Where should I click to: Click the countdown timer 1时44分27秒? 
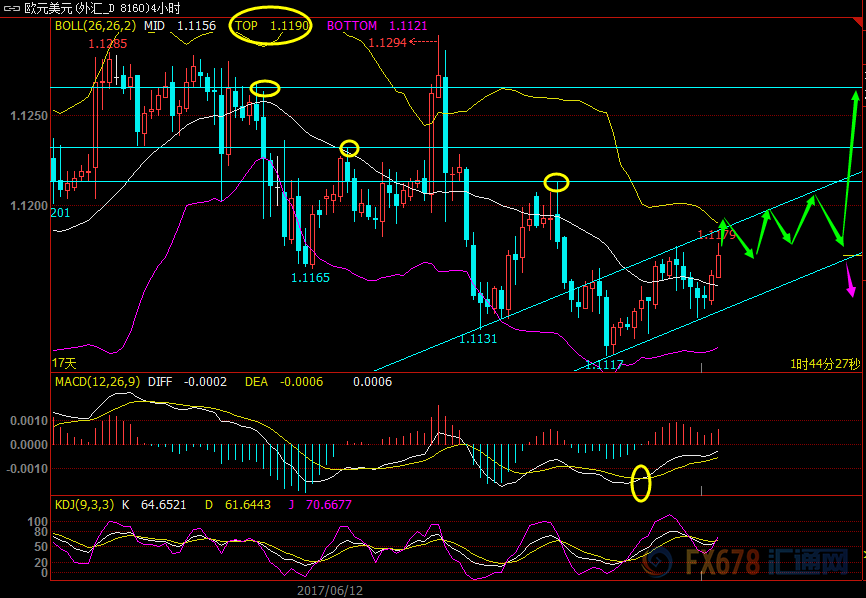(x=825, y=362)
